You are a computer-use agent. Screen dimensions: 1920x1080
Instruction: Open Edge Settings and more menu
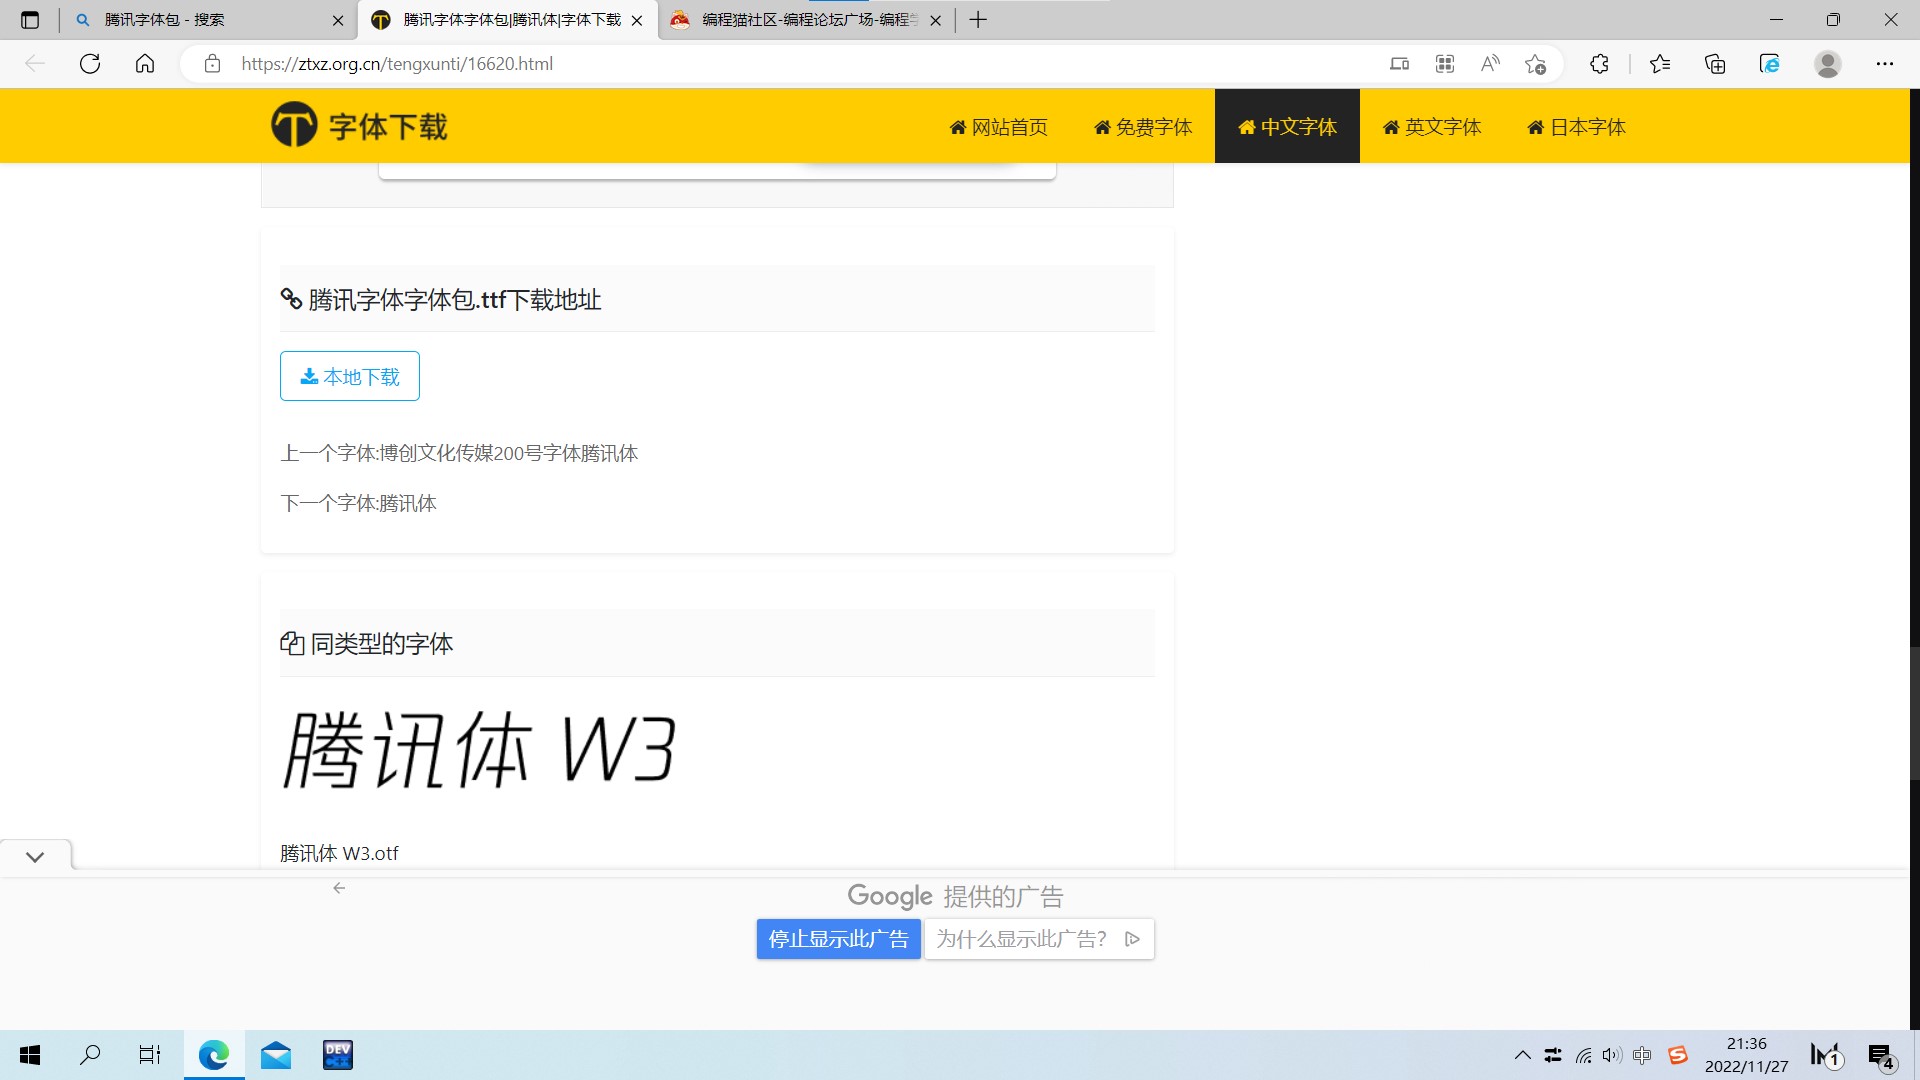click(1885, 64)
